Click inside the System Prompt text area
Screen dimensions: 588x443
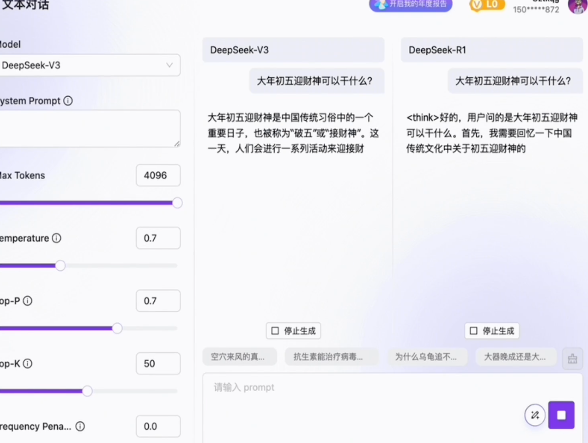coord(89,129)
